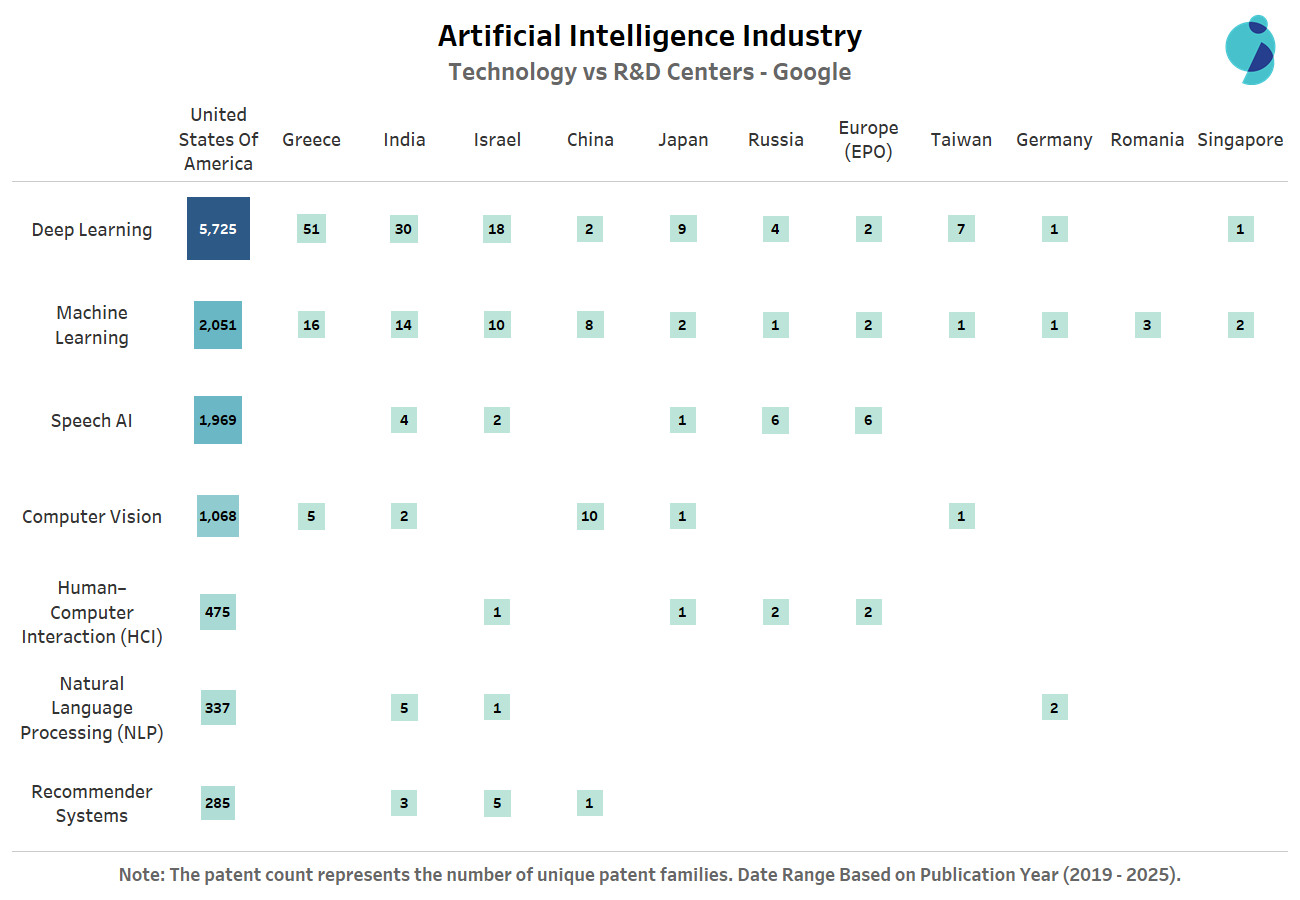Screen dimensions: 1300x900
Task: Click the Artificial Intelligence Industry title
Action: pos(650,37)
